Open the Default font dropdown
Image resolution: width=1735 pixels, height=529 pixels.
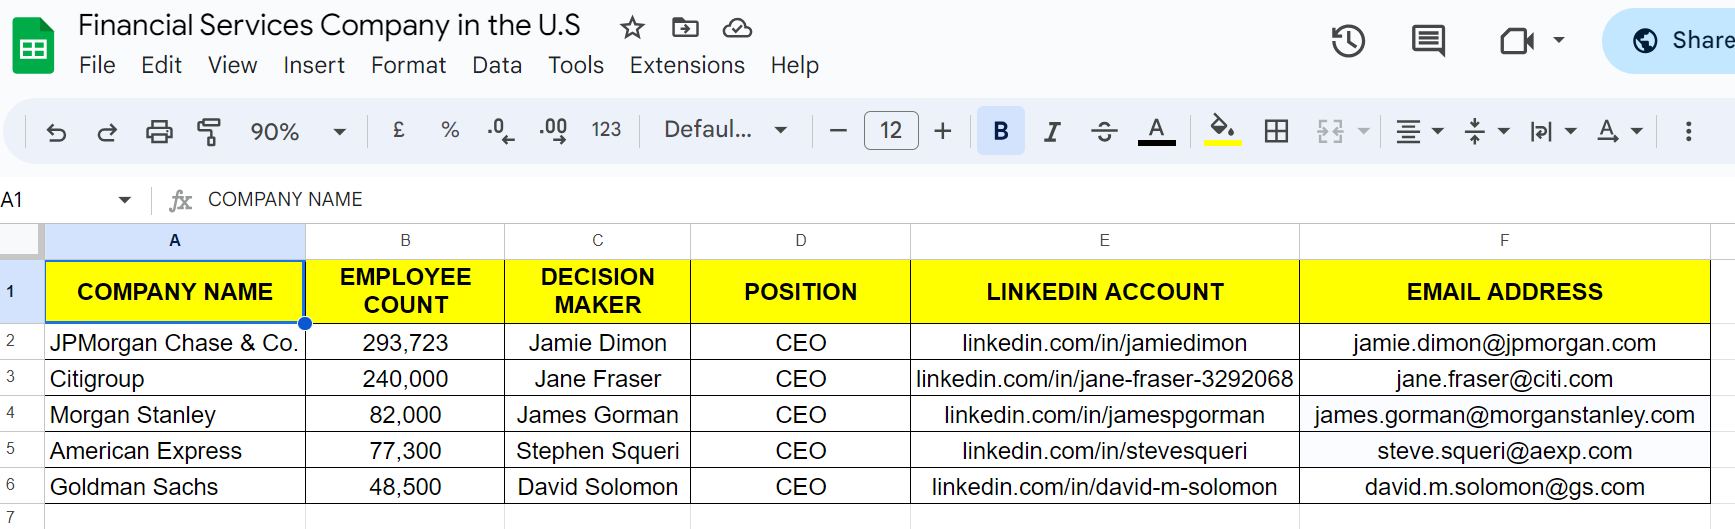(x=725, y=130)
